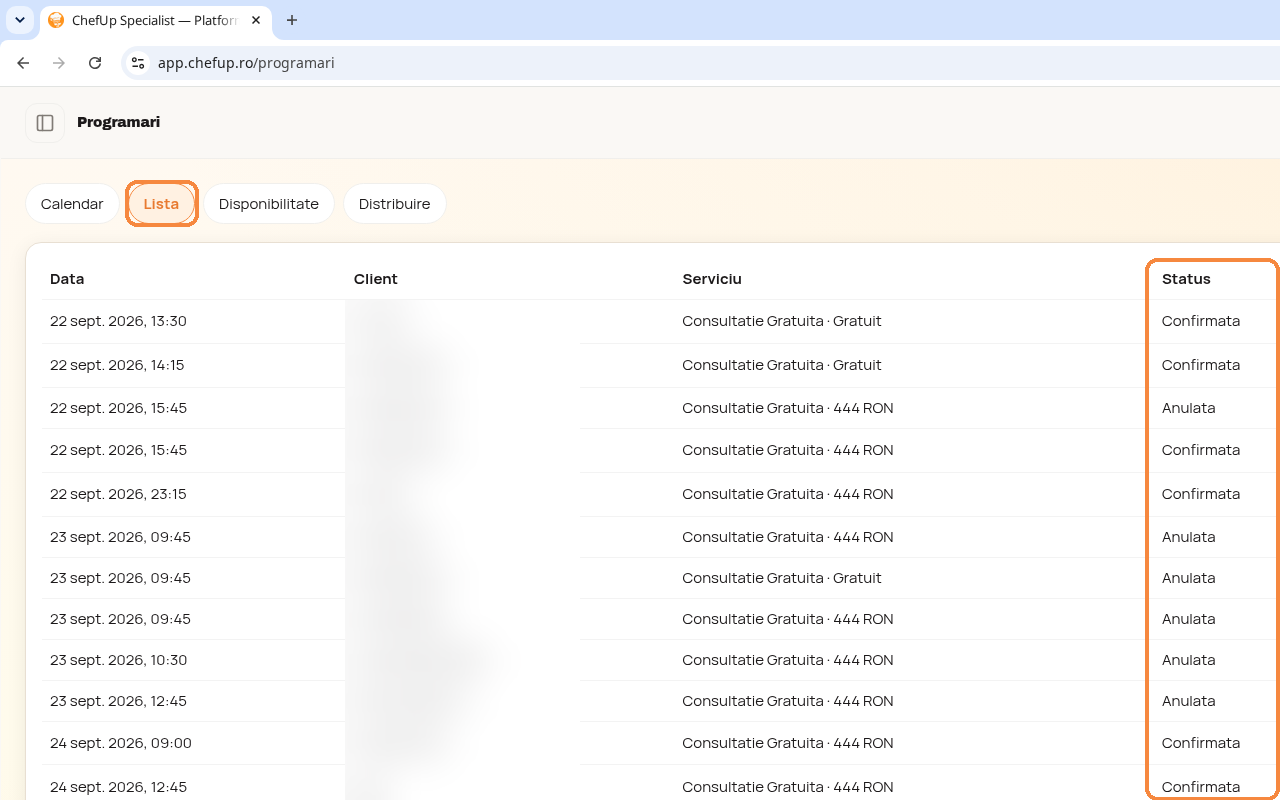Expand the tab search dropdown chevron
Screen dimensions: 1280x800
[x=20, y=20]
